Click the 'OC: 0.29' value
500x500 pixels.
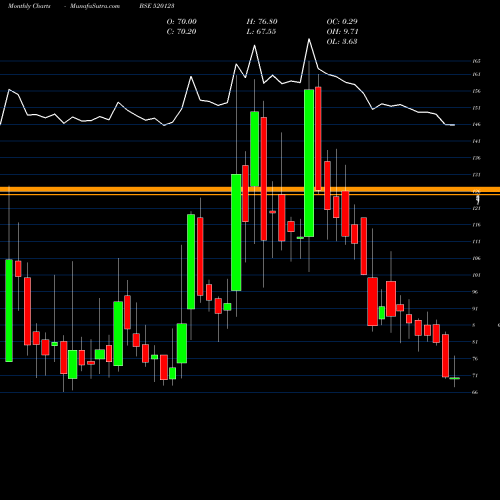tap(342, 22)
